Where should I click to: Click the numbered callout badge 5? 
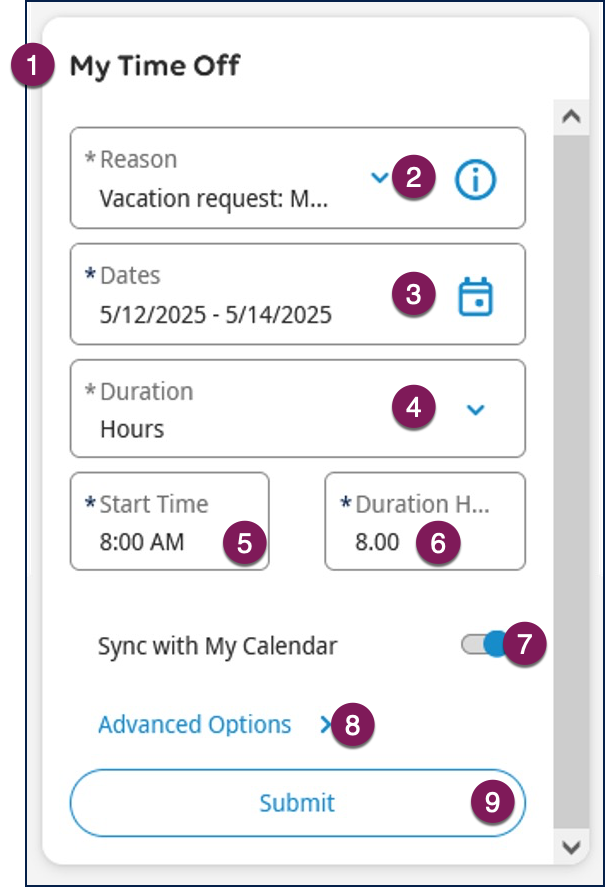[x=245, y=543]
